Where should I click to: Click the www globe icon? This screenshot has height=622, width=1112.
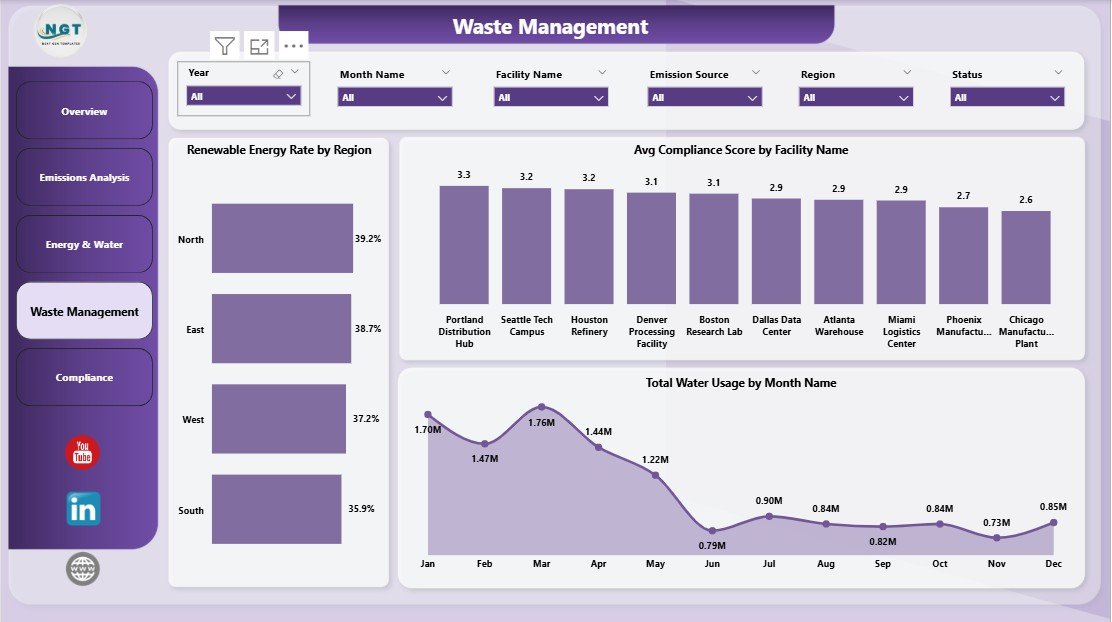tap(83, 568)
